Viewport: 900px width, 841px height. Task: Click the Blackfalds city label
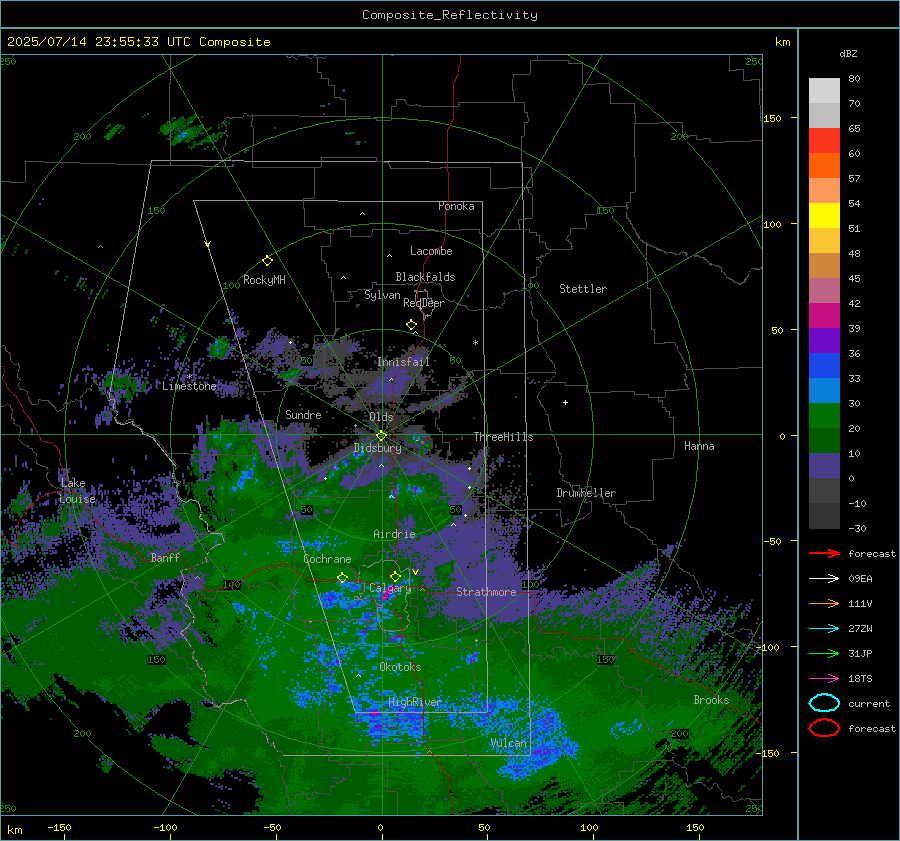(x=425, y=277)
